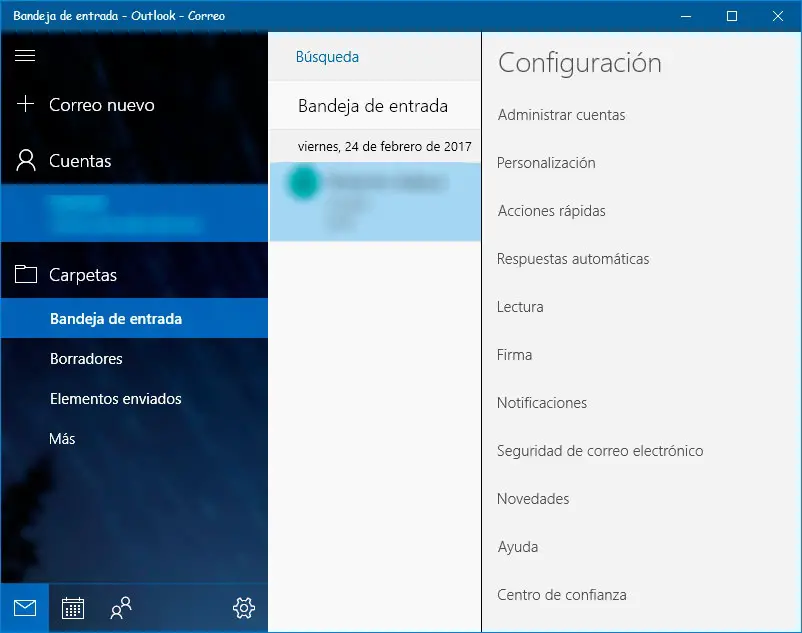Open Ayuda help link

518,547
